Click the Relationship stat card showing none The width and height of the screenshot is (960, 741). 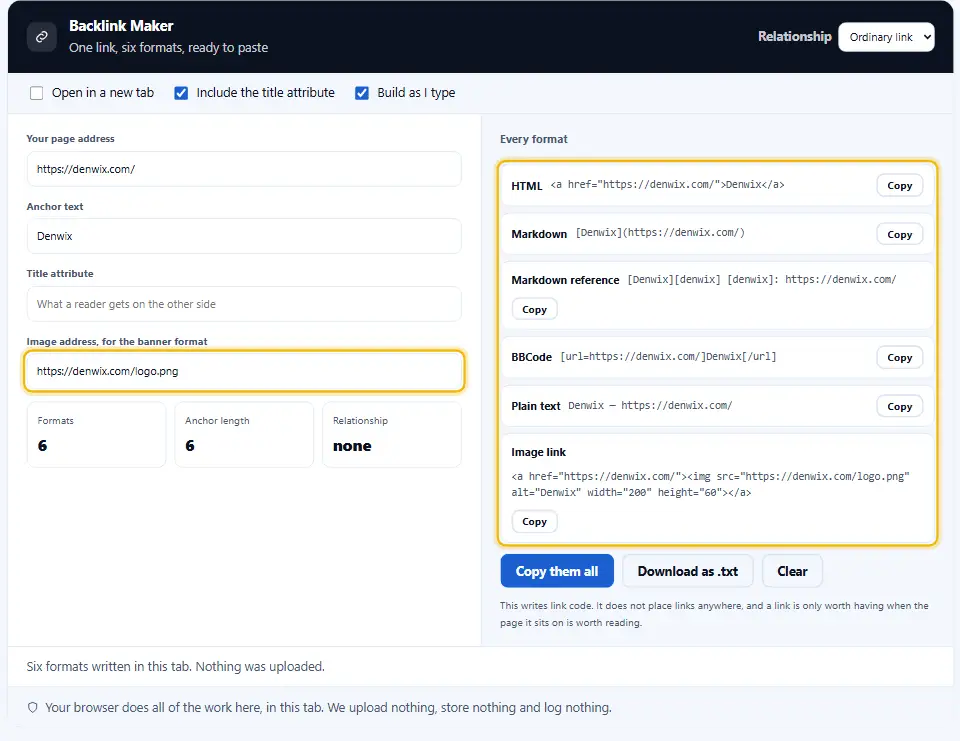pos(392,435)
